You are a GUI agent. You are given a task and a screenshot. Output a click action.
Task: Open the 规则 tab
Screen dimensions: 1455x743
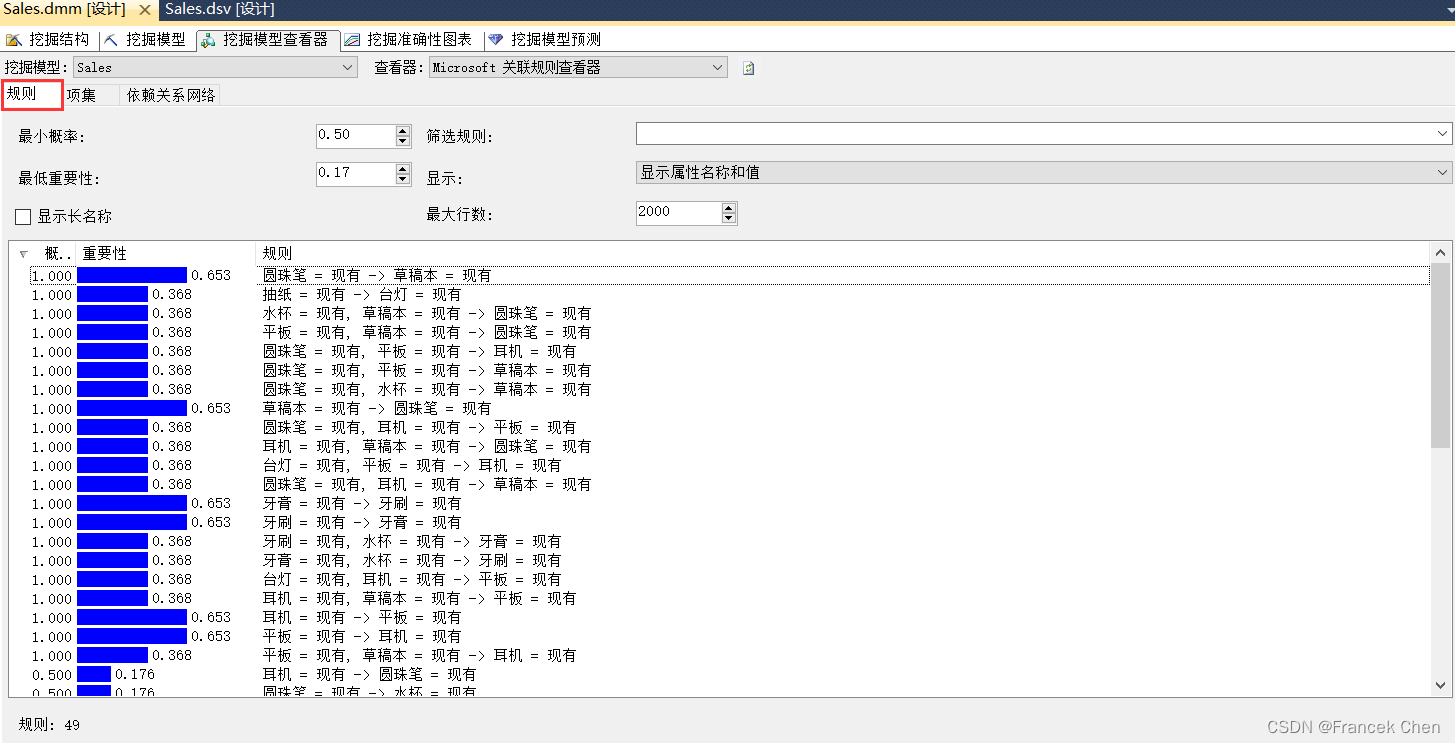pyautogui.click(x=31, y=95)
